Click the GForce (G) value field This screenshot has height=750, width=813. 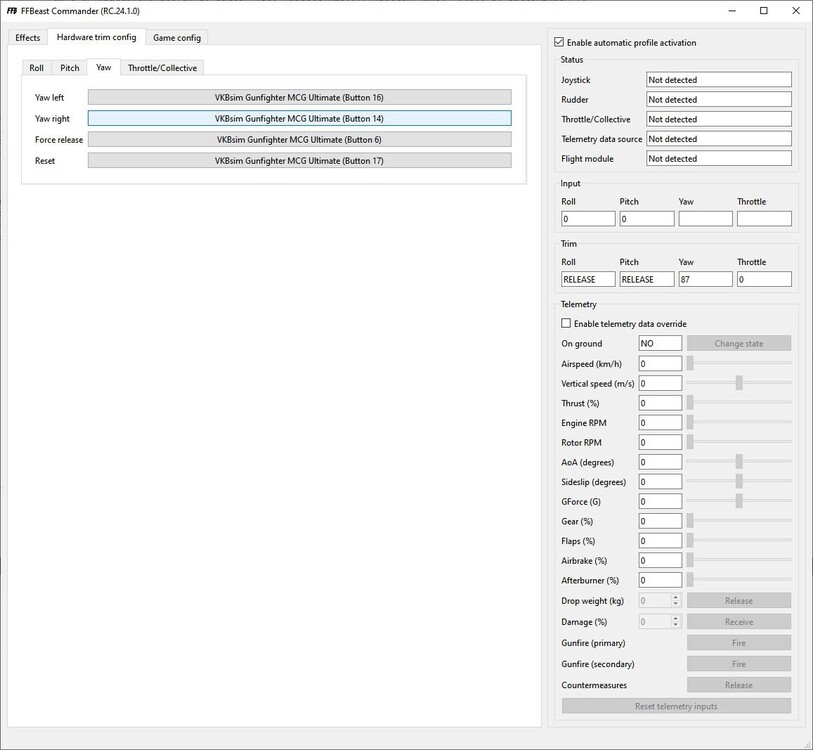pos(660,502)
